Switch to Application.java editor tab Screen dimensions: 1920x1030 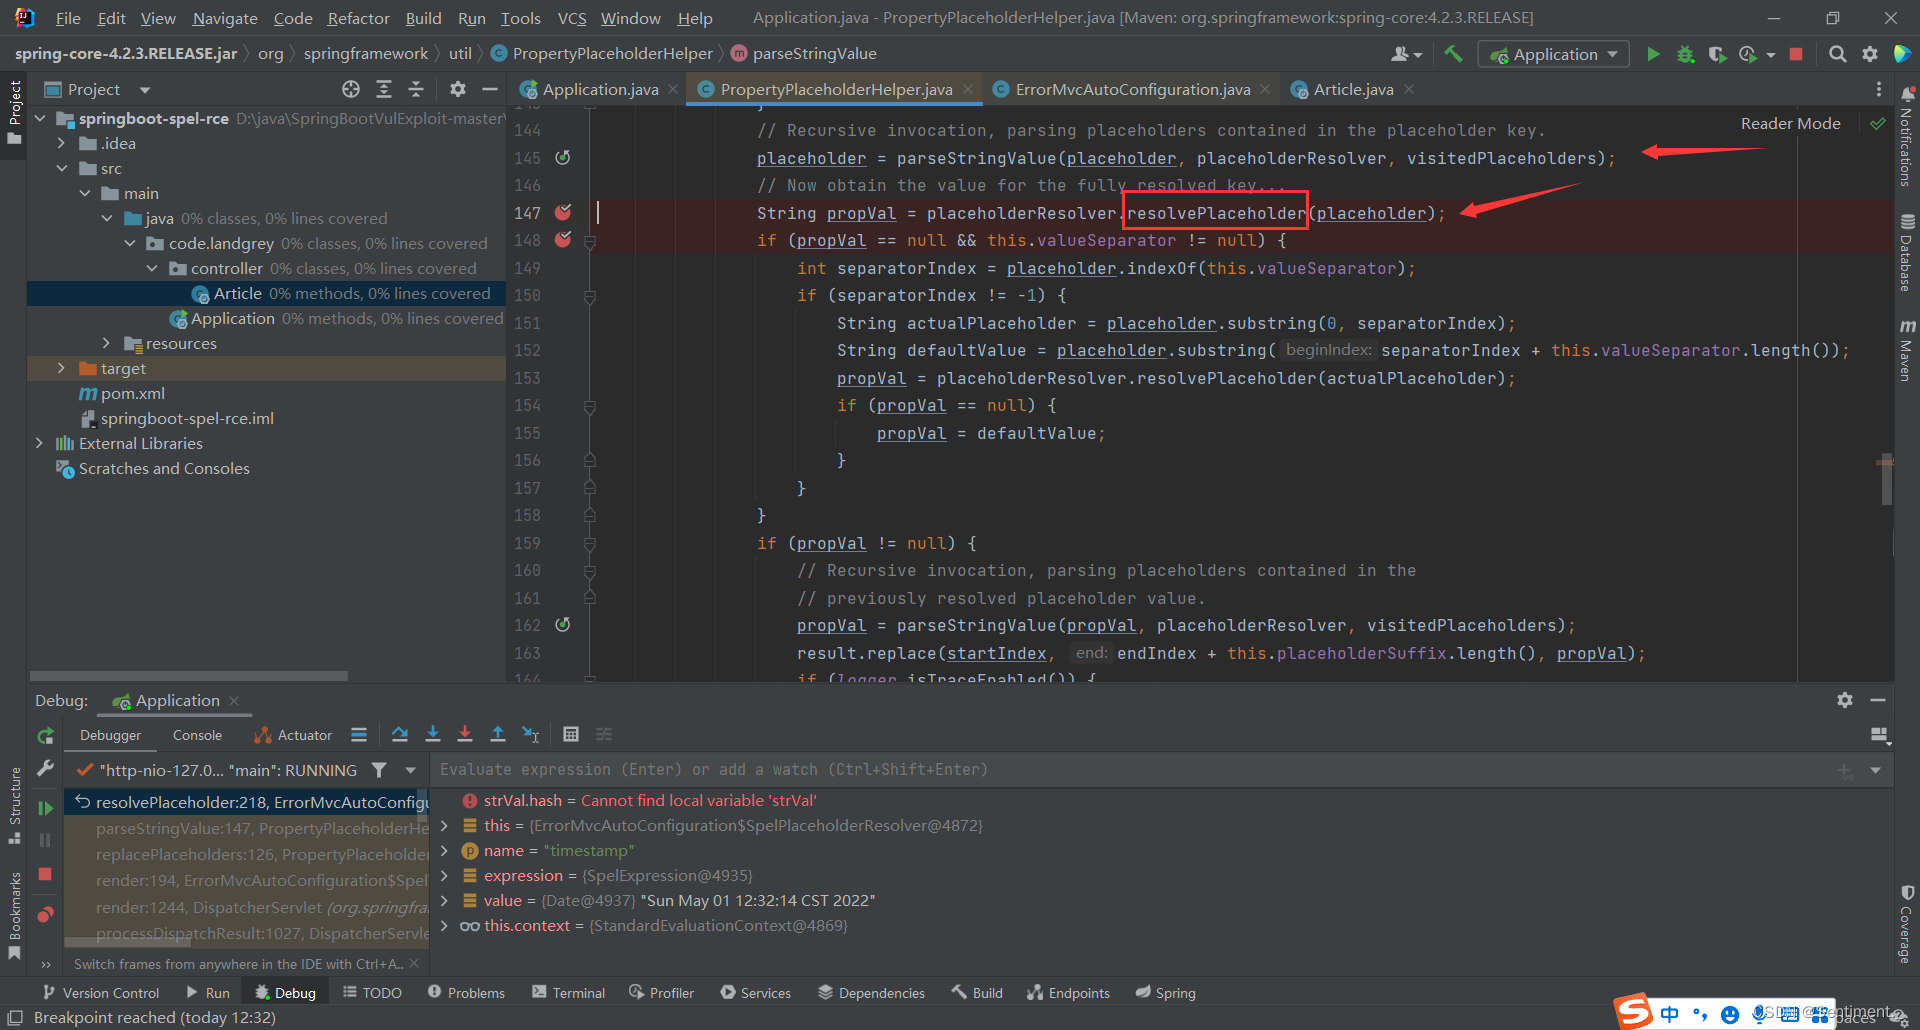(600, 89)
